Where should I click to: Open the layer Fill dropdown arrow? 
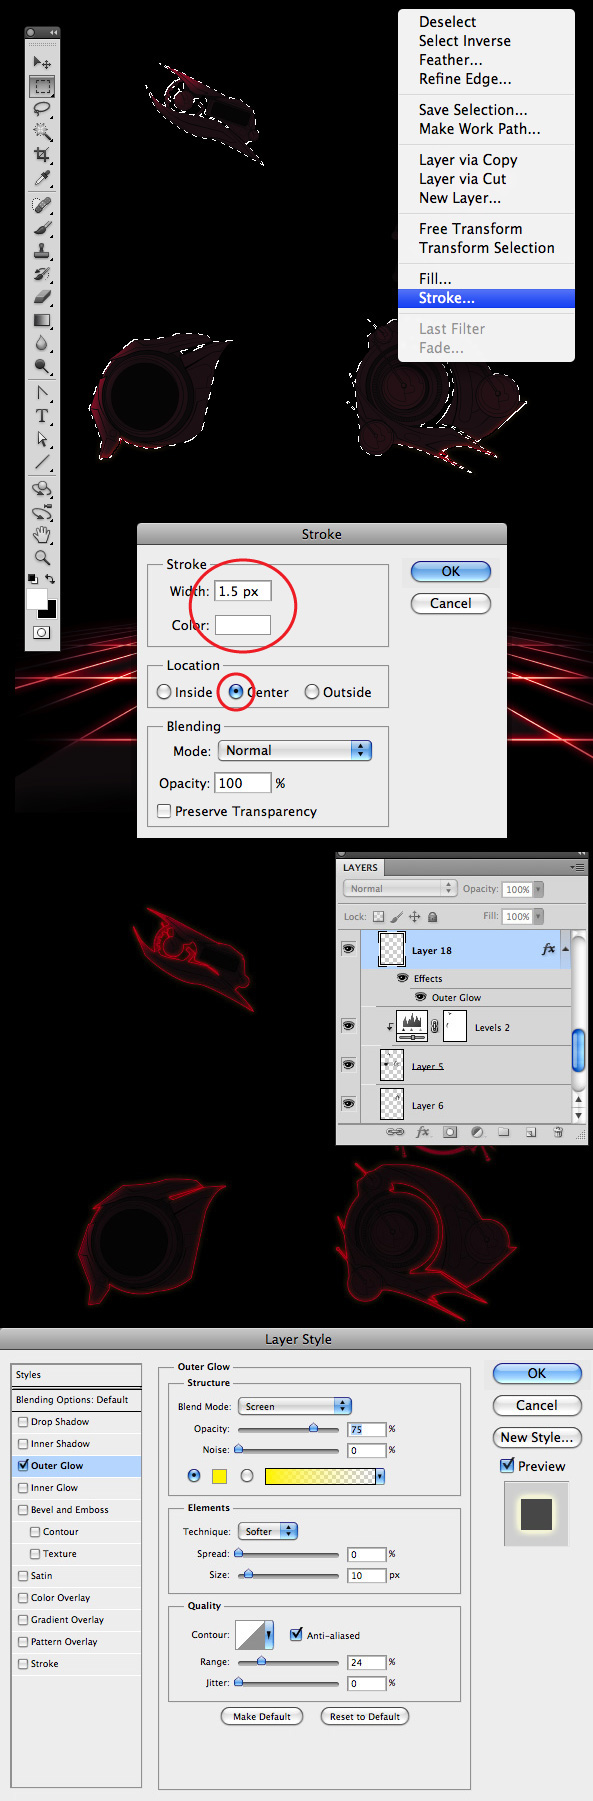tap(538, 916)
